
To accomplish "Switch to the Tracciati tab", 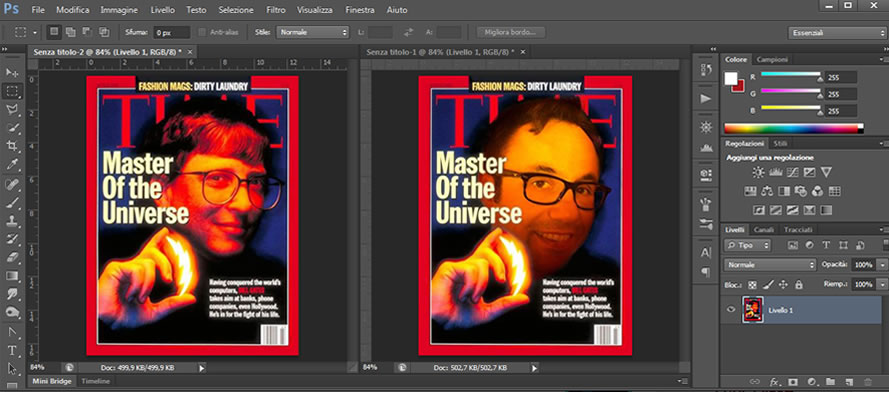I will 798,230.
